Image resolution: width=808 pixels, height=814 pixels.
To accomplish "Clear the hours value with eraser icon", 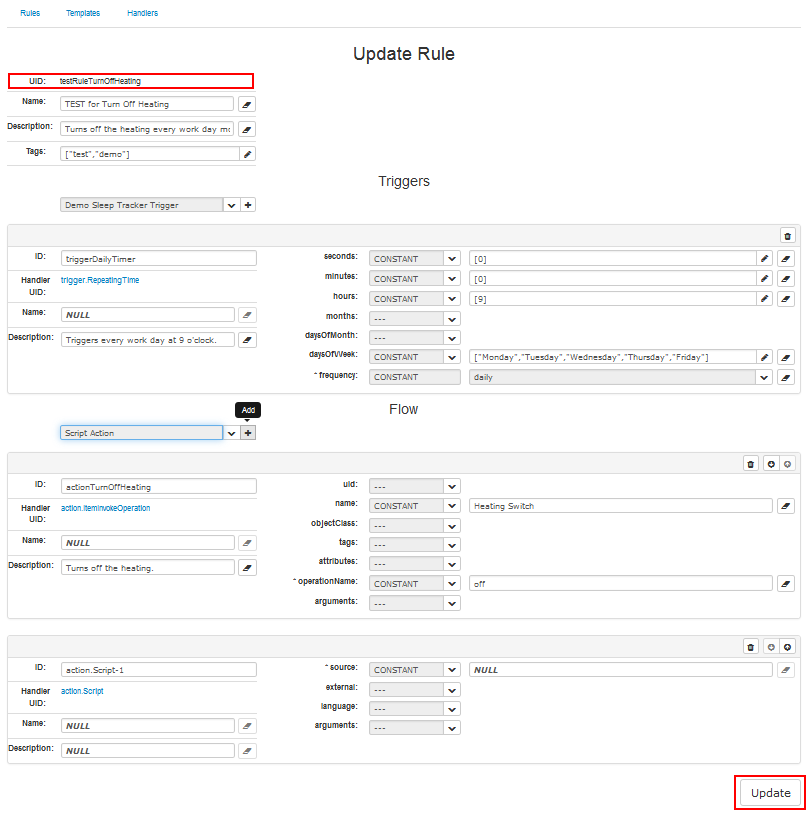I will point(785,299).
